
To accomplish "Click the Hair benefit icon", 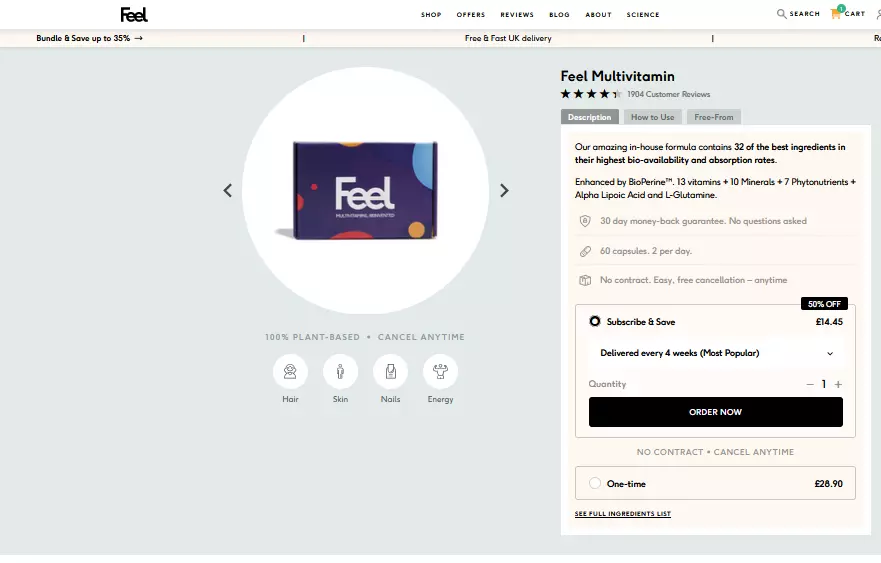I will point(290,371).
